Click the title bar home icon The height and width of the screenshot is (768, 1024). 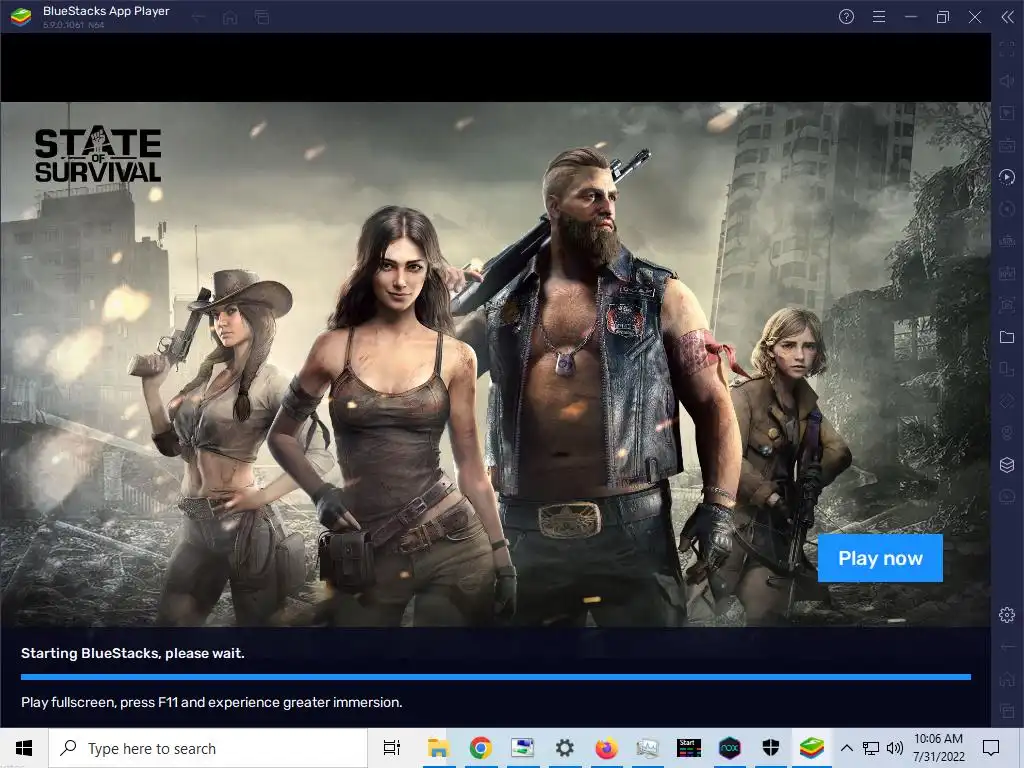(230, 18)
